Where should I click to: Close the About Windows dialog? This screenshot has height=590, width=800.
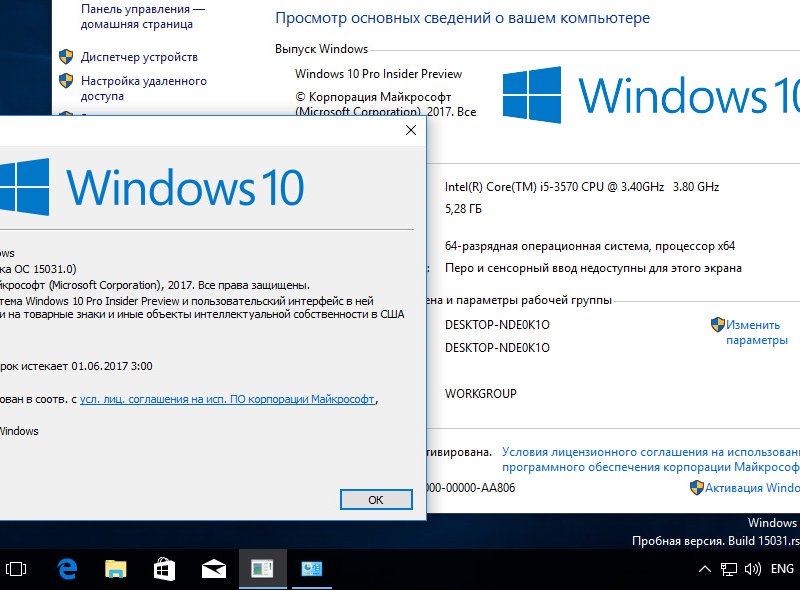(x=411, y=130)
